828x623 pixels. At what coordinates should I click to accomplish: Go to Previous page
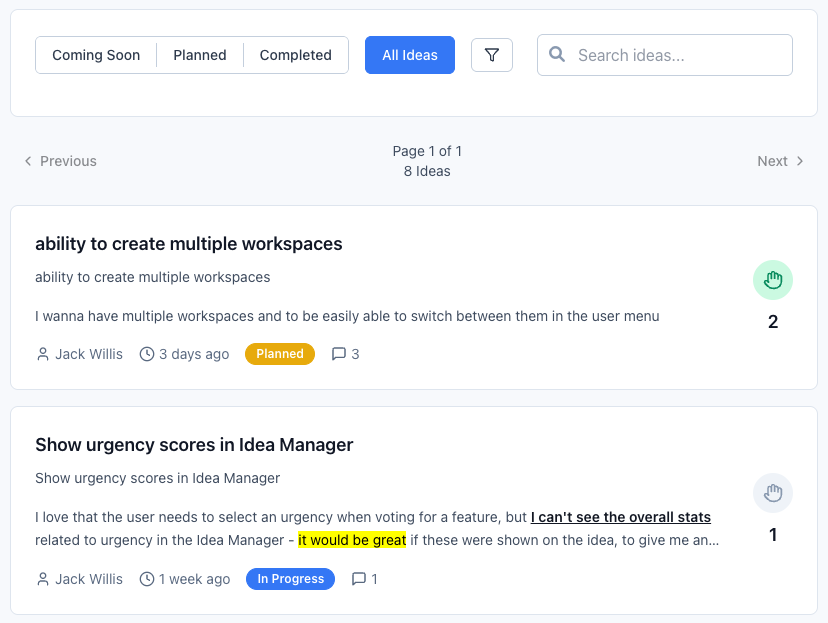coord(60,161)
